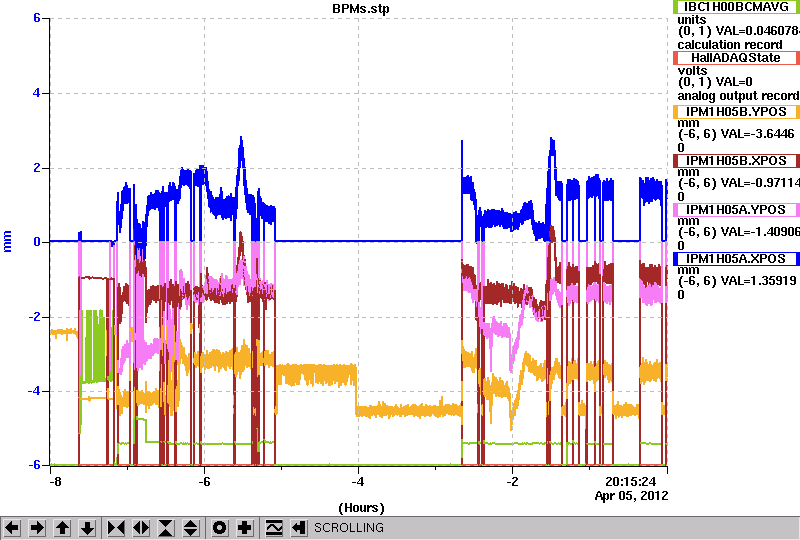Select the IPM1H05B.YPOS legend entry
This screenshot has width=800, height=540.
click(736, 112)
